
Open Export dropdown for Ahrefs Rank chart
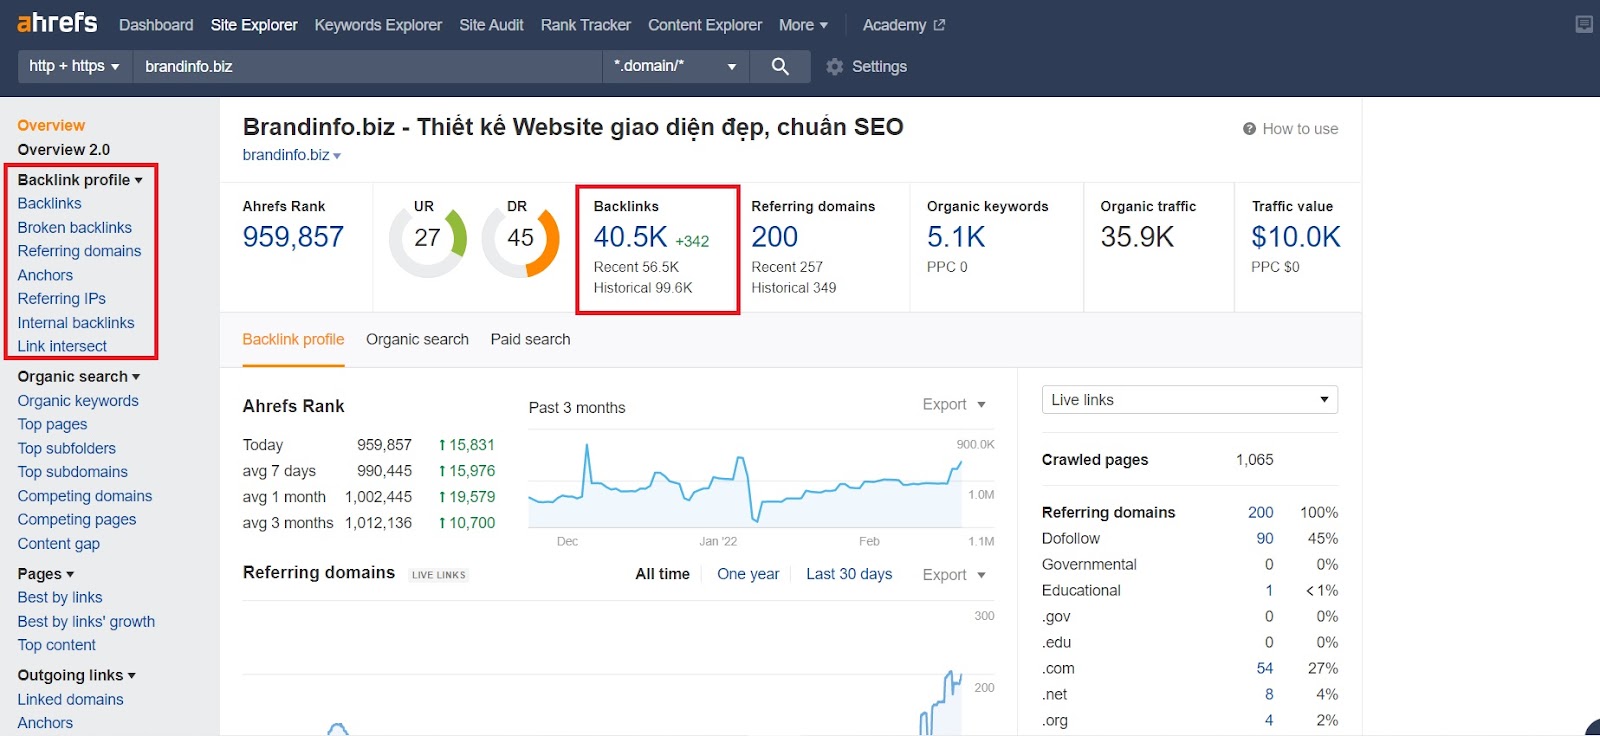[x=954, y=404]
